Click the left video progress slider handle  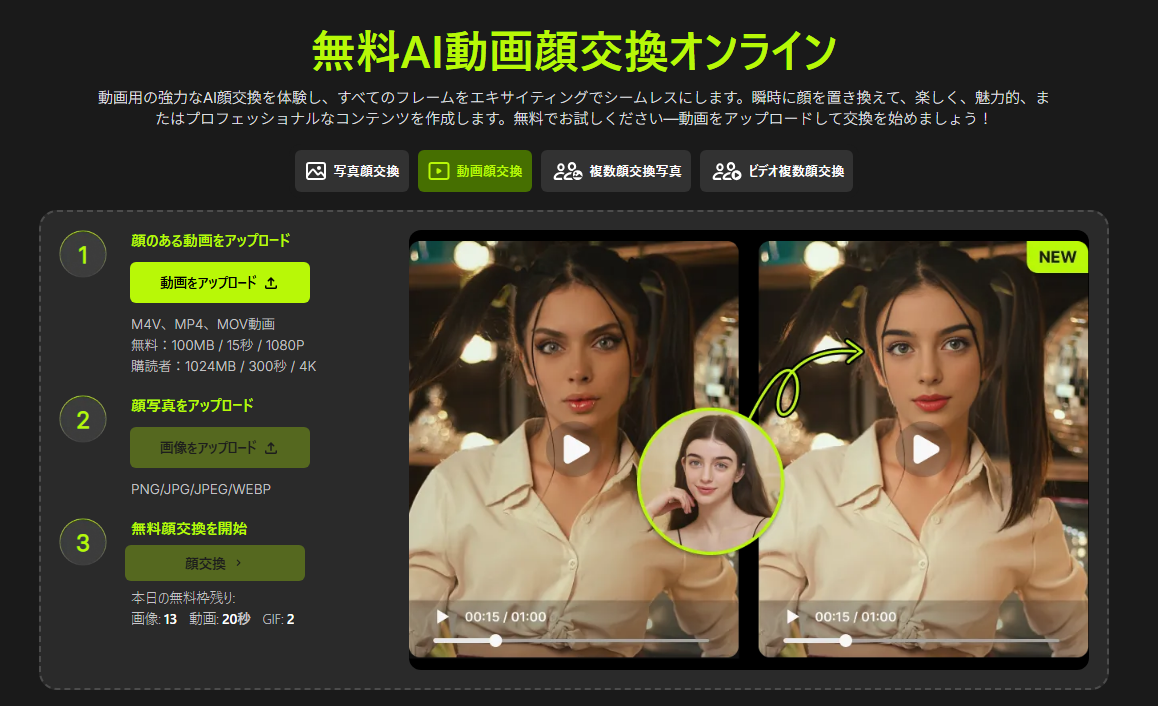tap(495, 640)
